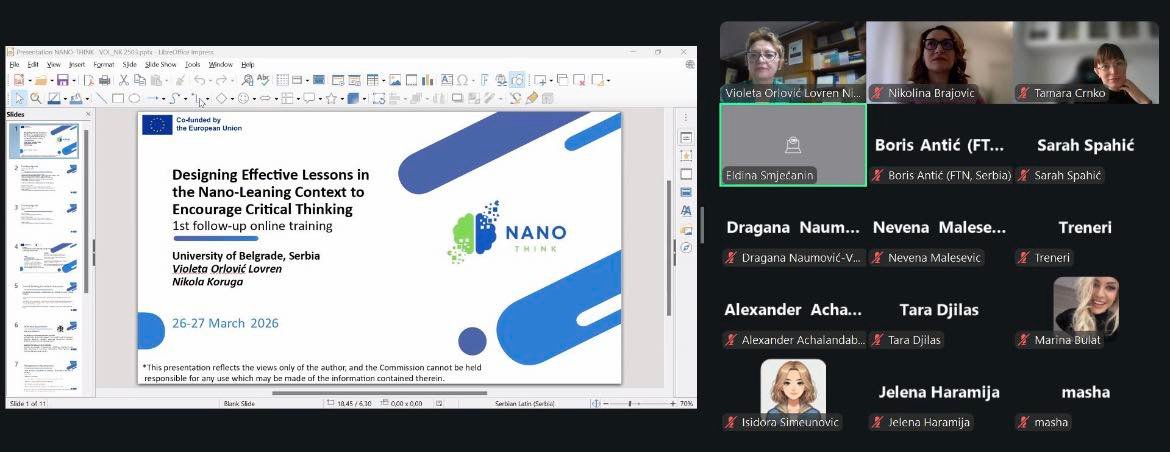Click the Line Color icon
This screenshot has width=1170, height=452.
(54, 98)
